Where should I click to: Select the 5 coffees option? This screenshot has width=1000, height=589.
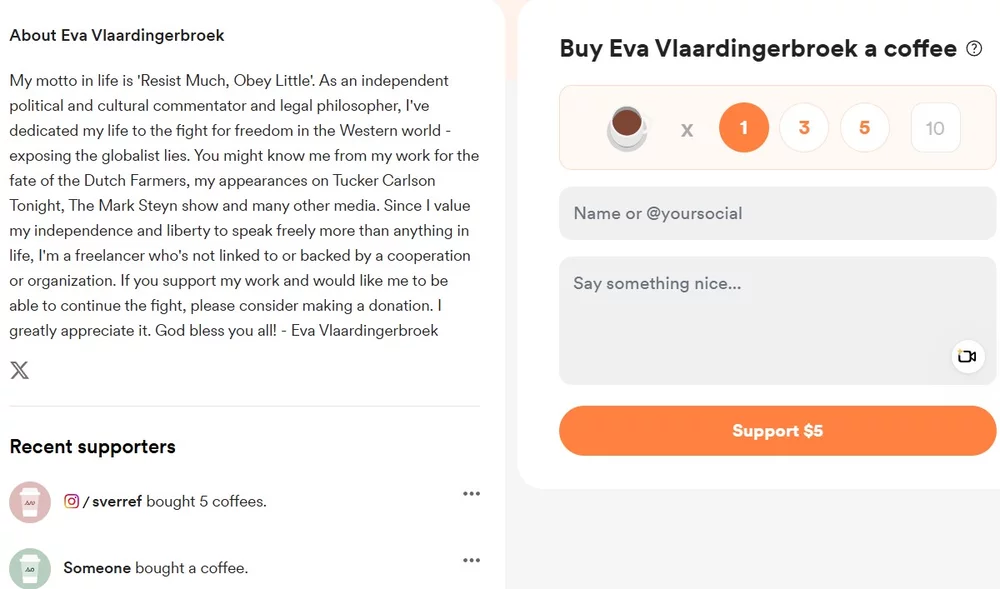(865, 128)
